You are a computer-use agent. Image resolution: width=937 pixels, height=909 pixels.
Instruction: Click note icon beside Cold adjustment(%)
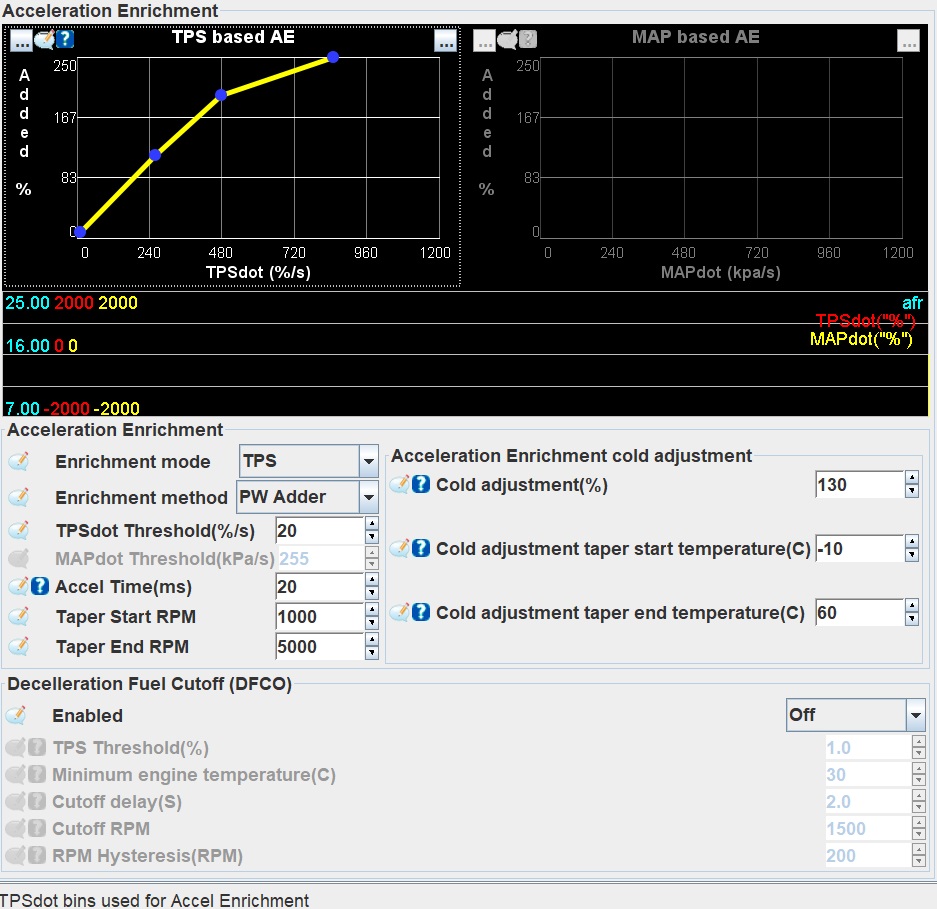400,484
